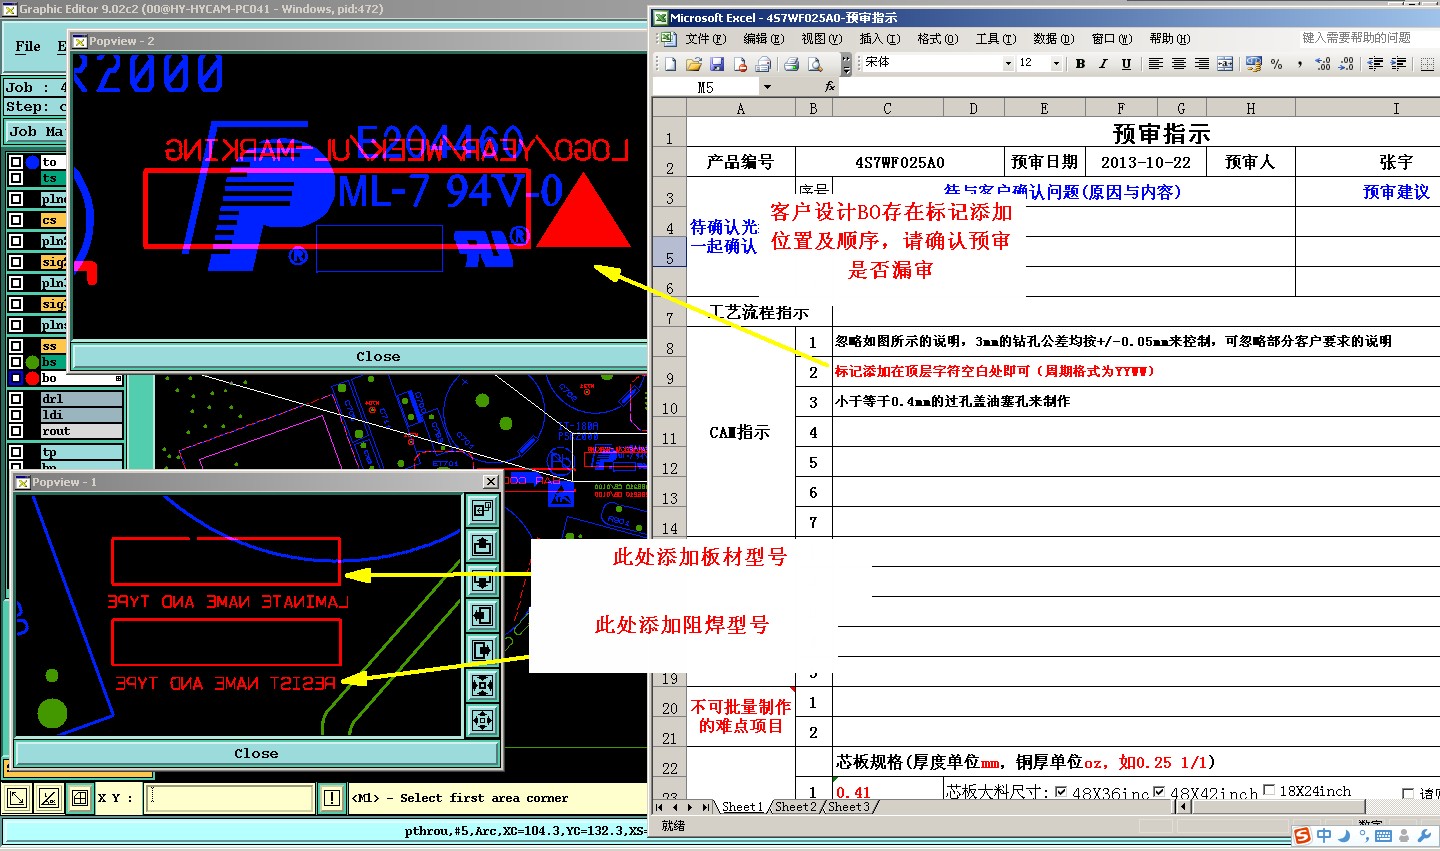Screen dimensions: 1440x851
Task: Click the Open file icon in Excel
Action: pos(693,64)
